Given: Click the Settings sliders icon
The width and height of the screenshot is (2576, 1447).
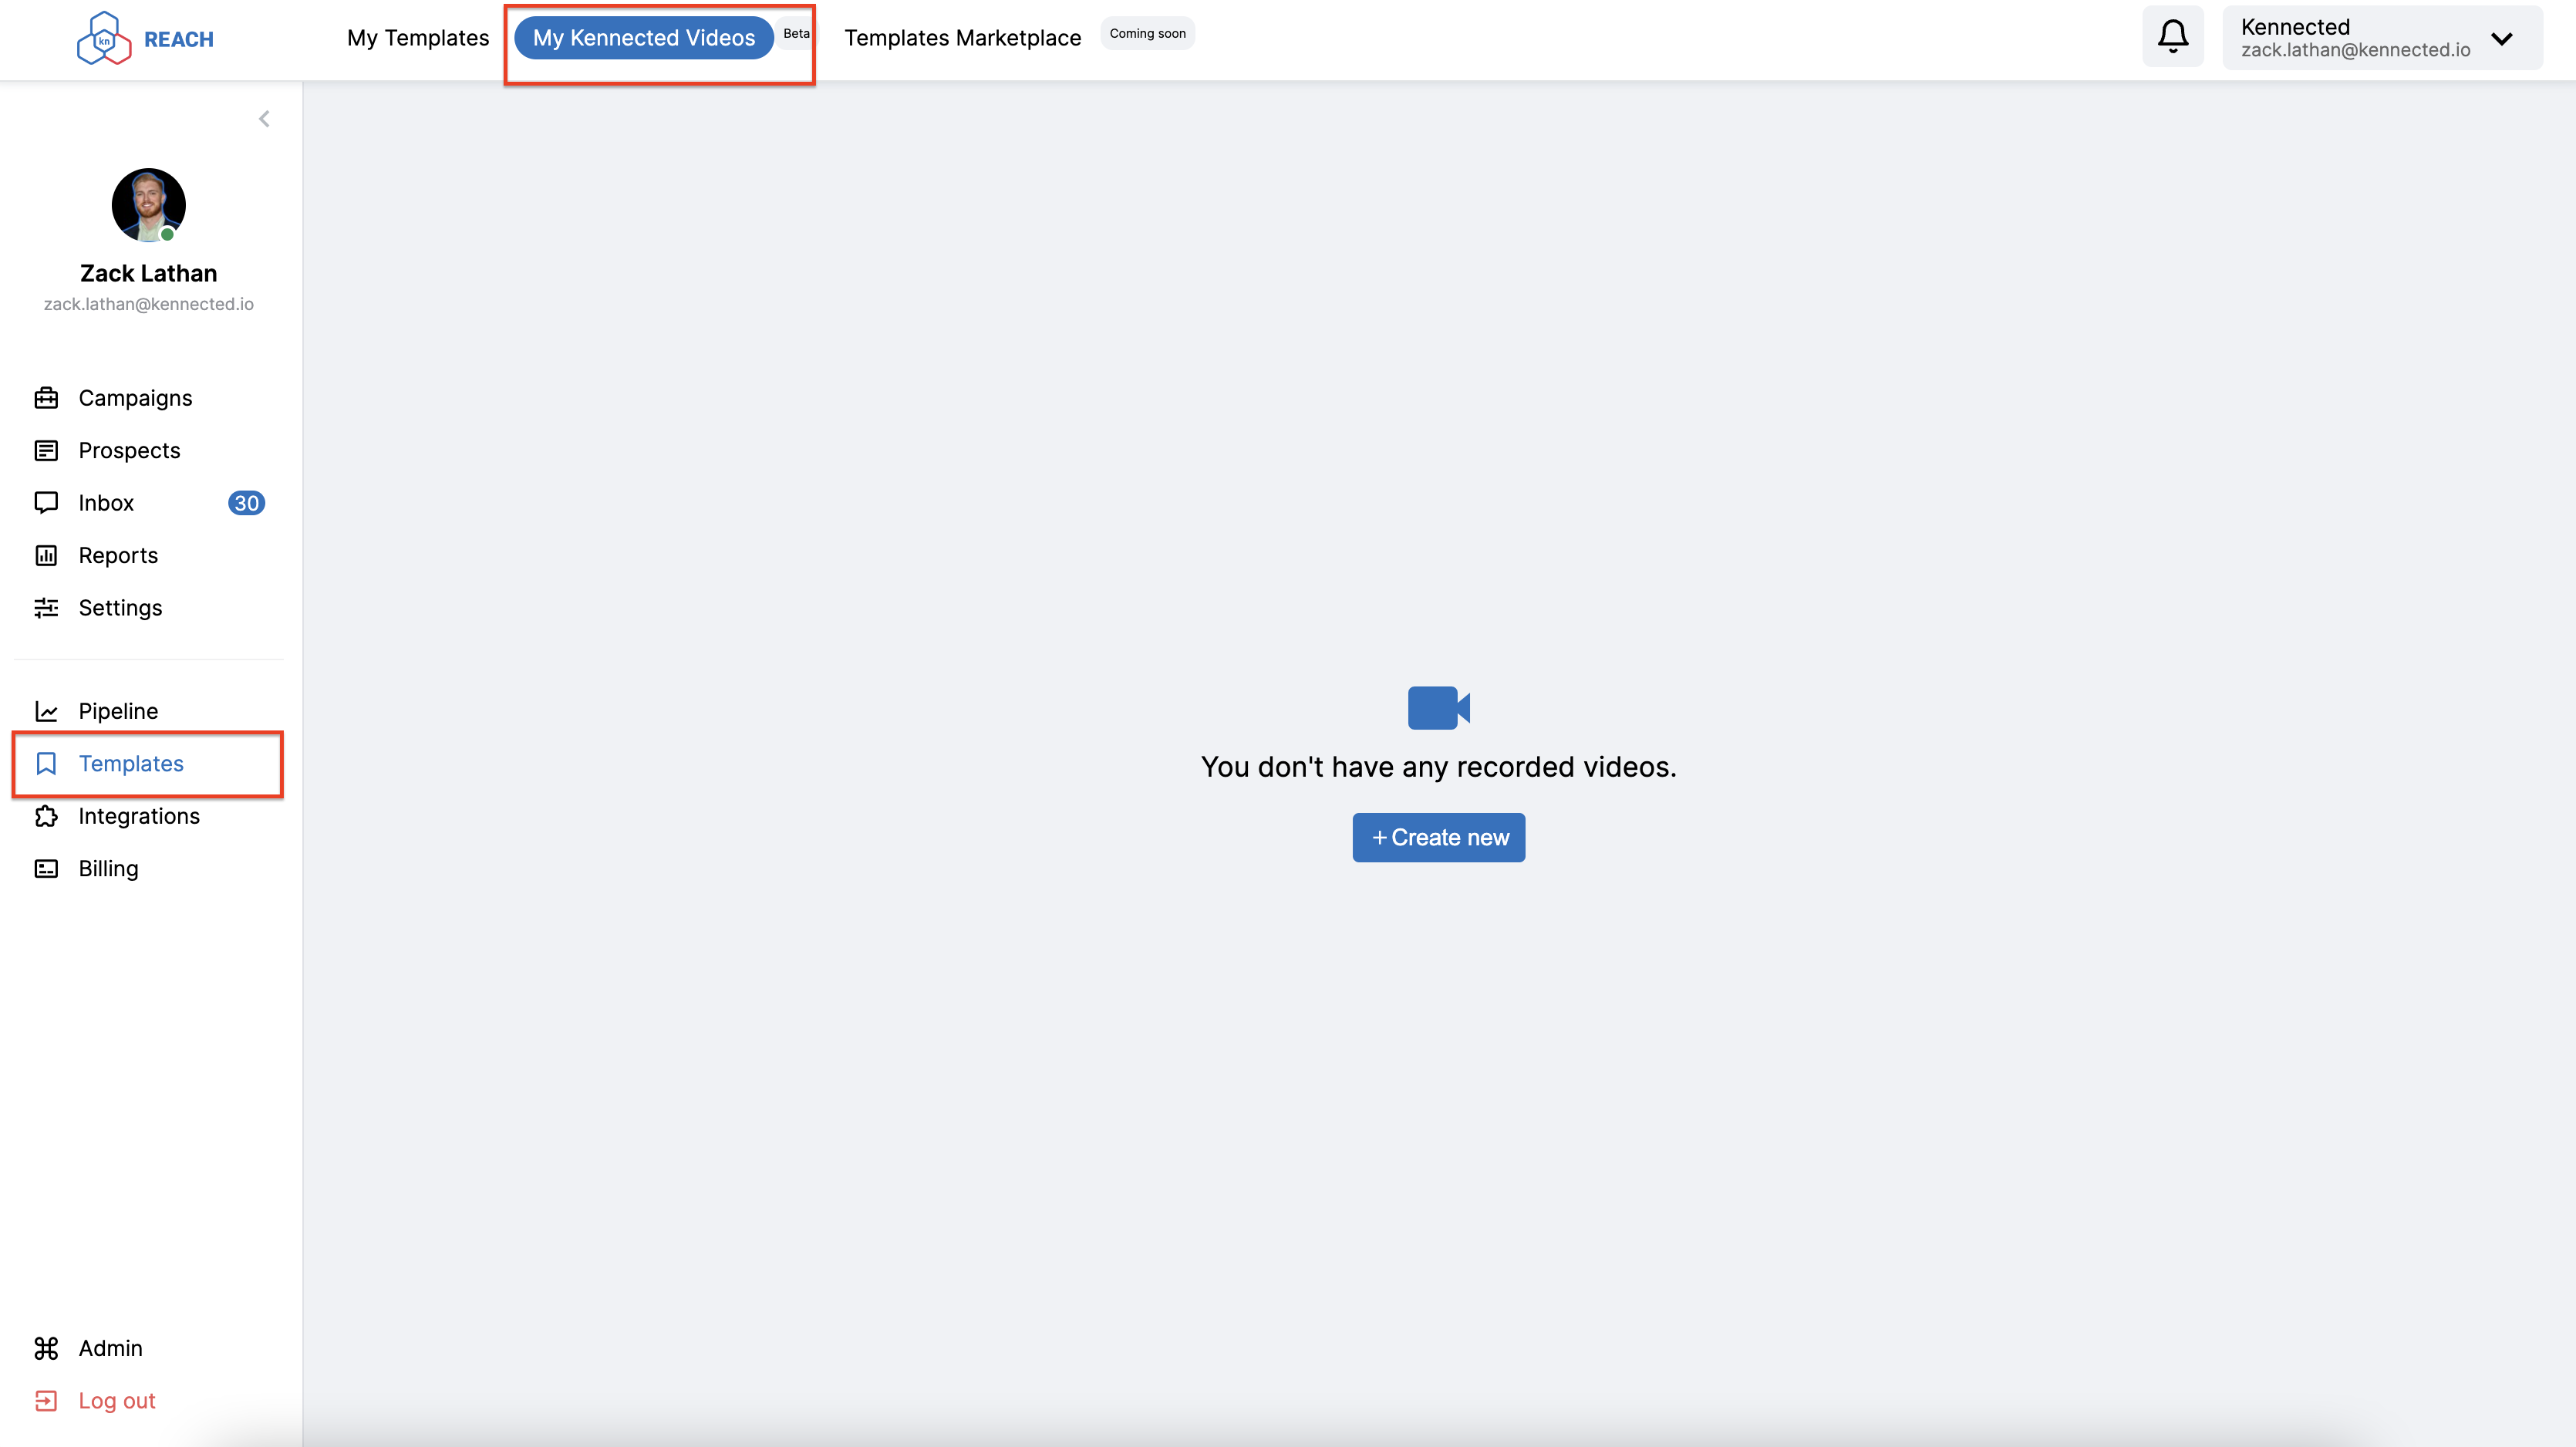Looking at the screenshot, I should [46, 608].
